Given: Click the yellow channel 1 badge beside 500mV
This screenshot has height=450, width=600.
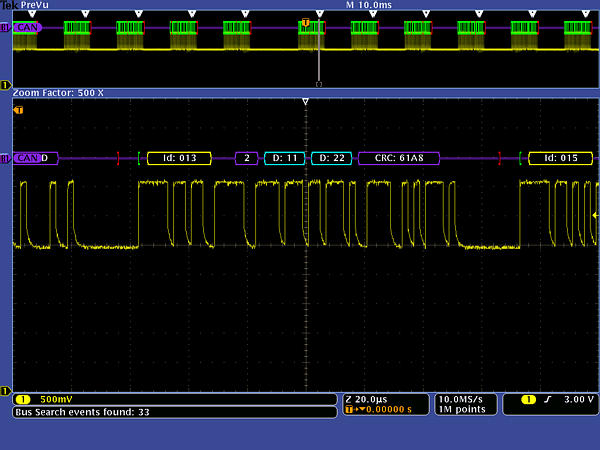Looking at the screenshot, I should [23, 399].
